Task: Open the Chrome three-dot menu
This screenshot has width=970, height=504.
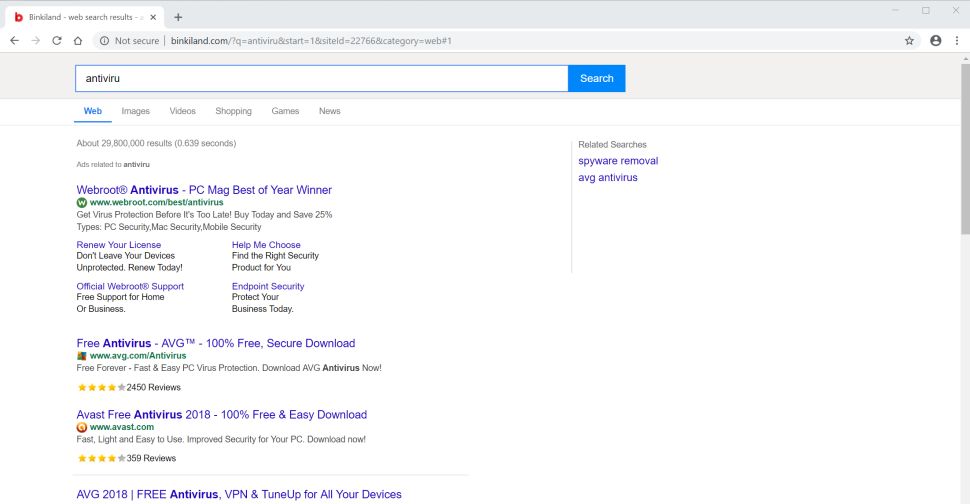Action: coord(957,41)
